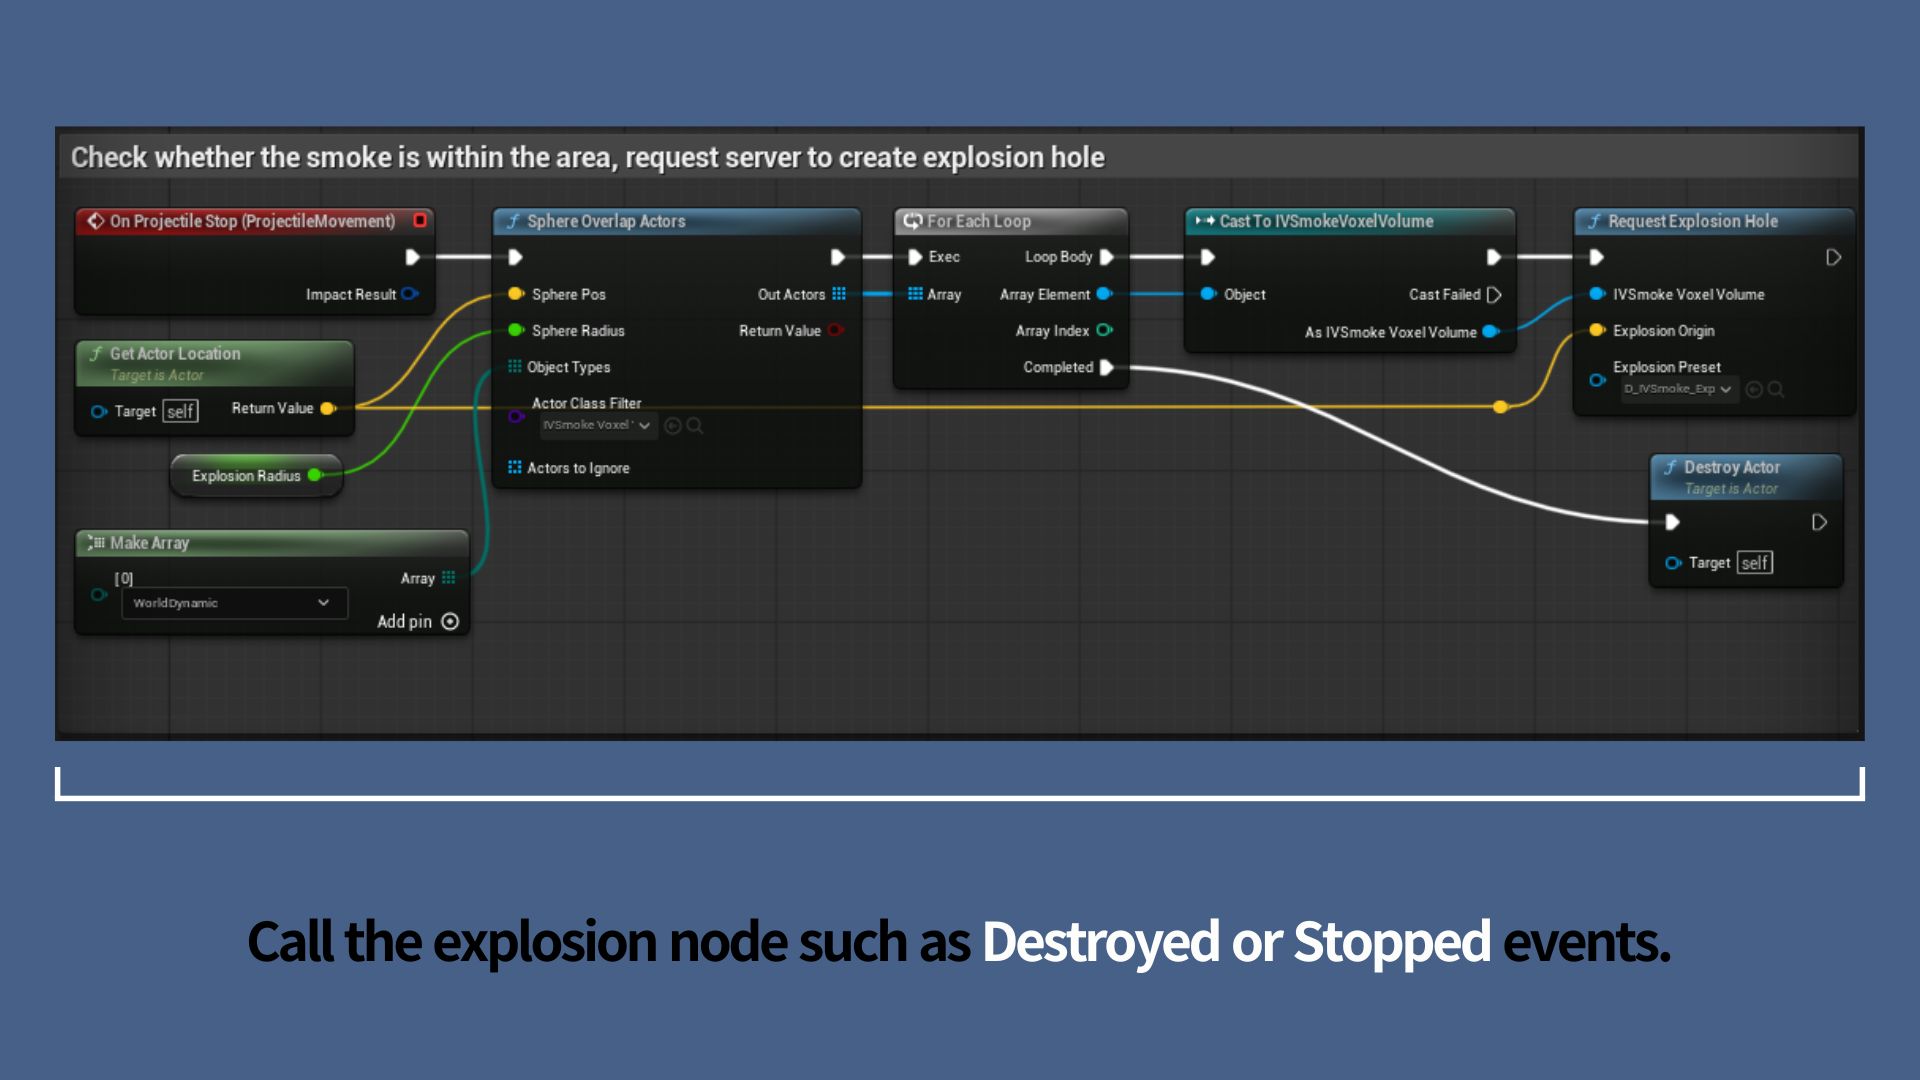Click the Out Actors array pin
Image resolution: width=1920 pixels, height=1080 pixels.
pos(839,294)
